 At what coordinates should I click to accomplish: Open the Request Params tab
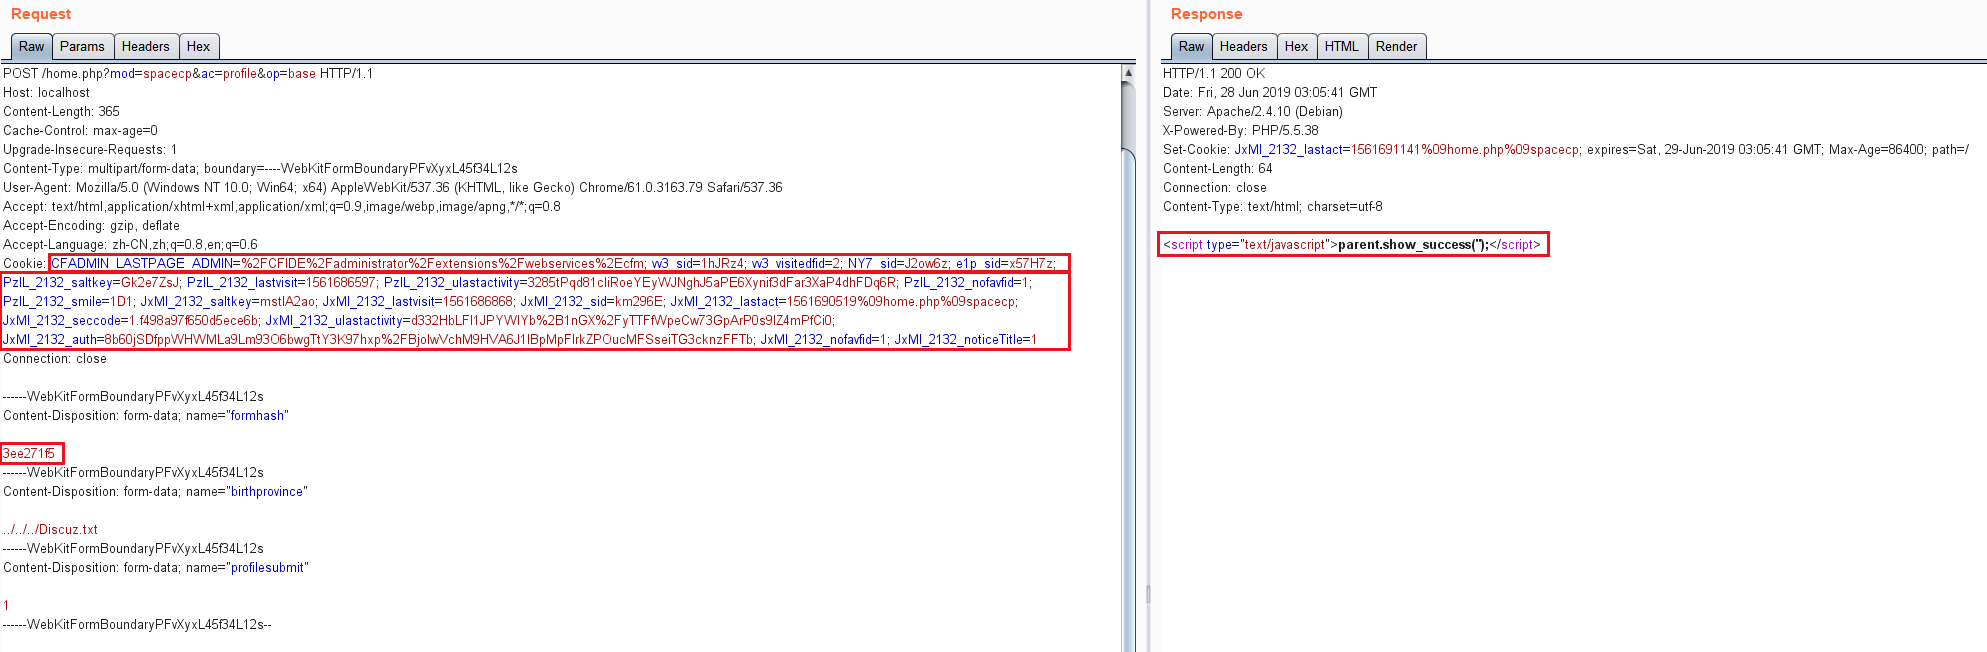82,46
